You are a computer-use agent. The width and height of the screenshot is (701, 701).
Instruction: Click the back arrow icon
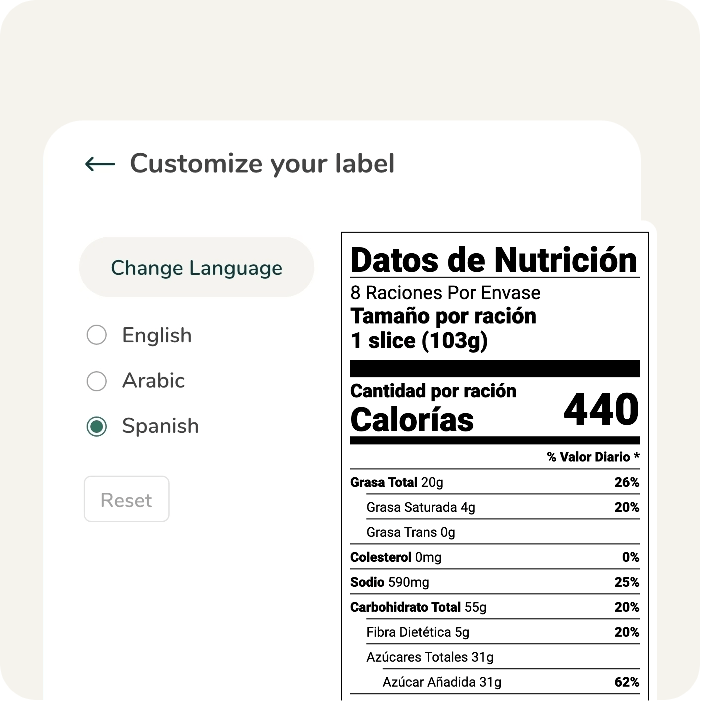(100, 164)
